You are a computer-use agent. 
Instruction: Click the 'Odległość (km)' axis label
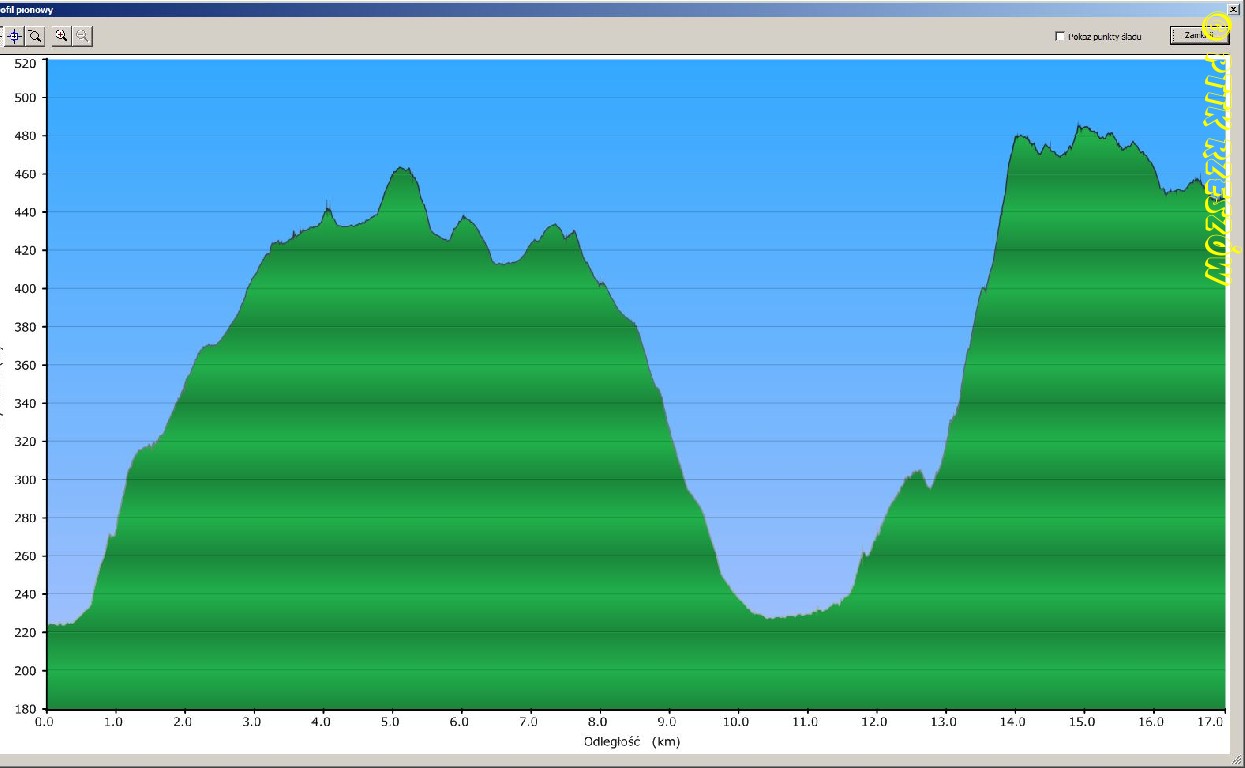631,742
